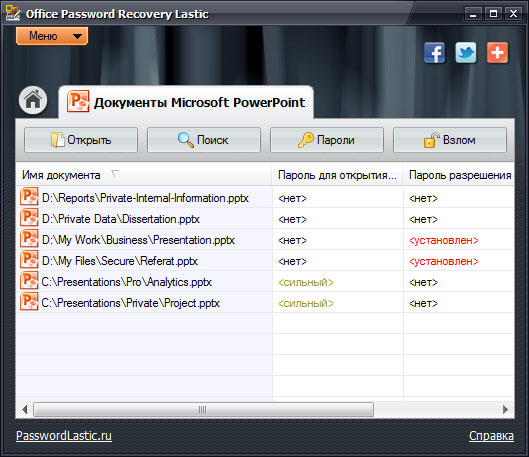
Task: Go to the home screen icon
Action: pyautogui.click(x=33, y=100)
